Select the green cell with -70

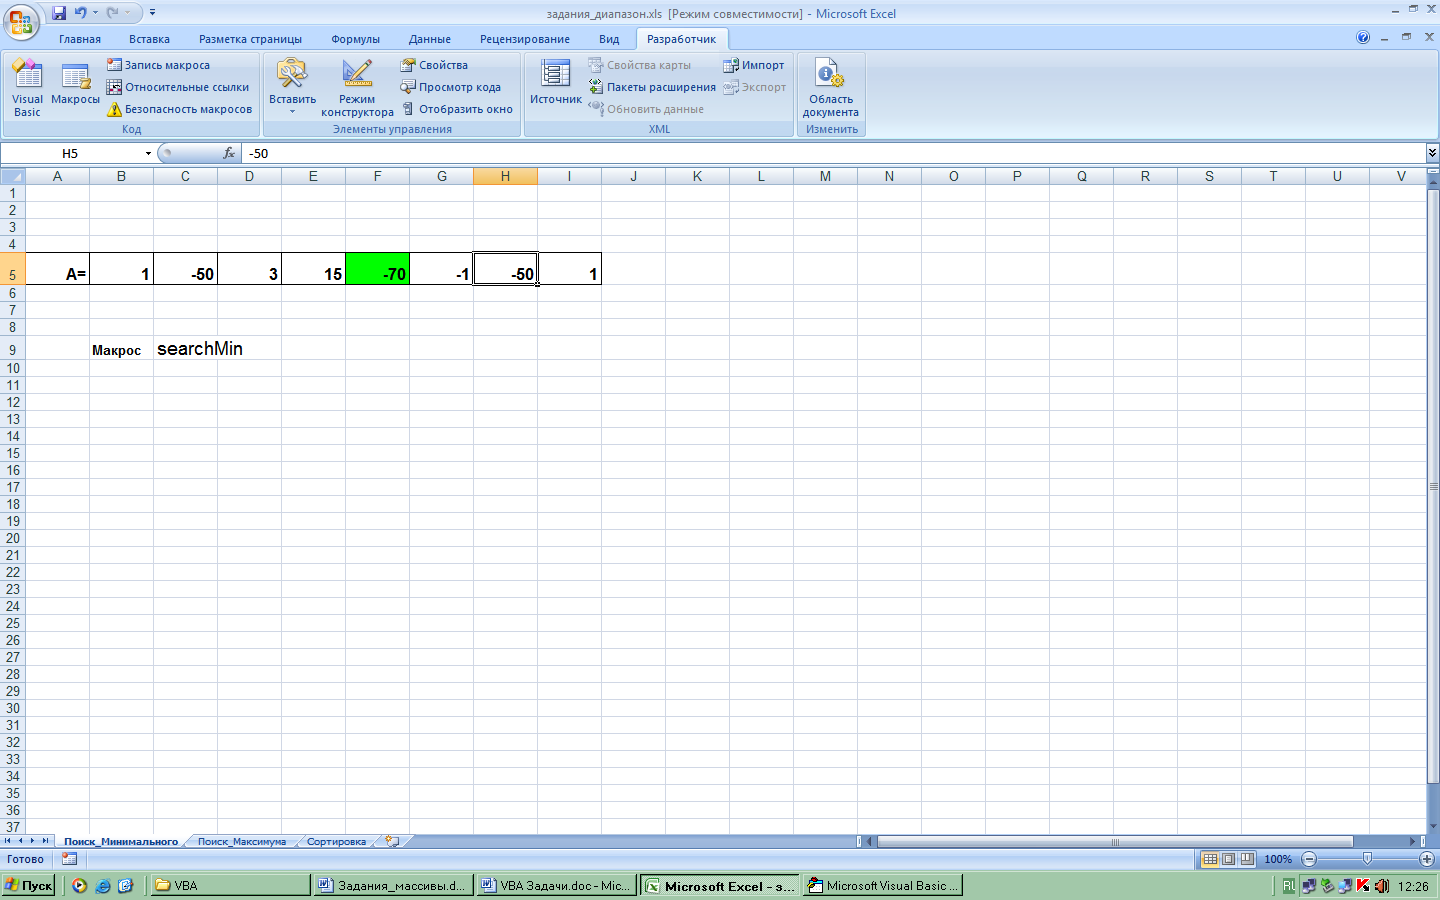[377, 269]
